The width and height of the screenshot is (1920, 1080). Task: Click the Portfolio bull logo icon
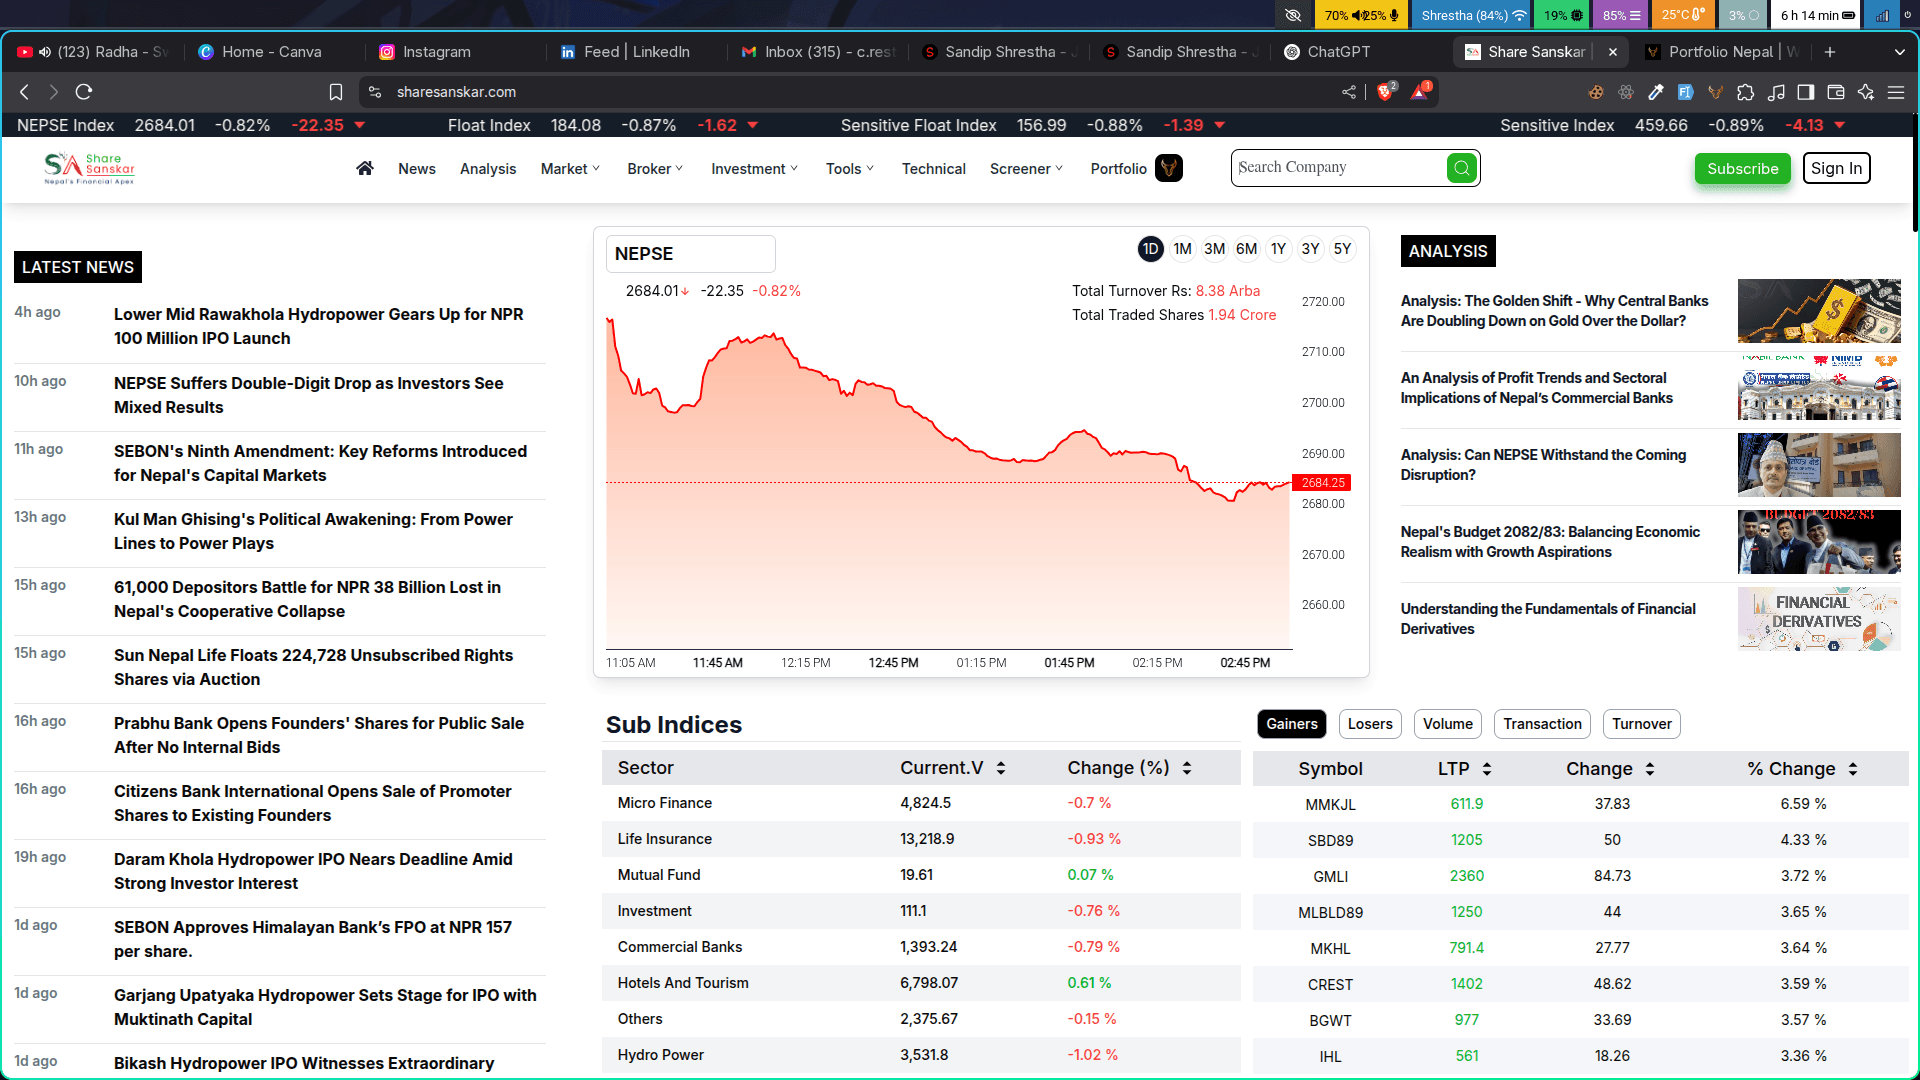(x=1168, y=168)
